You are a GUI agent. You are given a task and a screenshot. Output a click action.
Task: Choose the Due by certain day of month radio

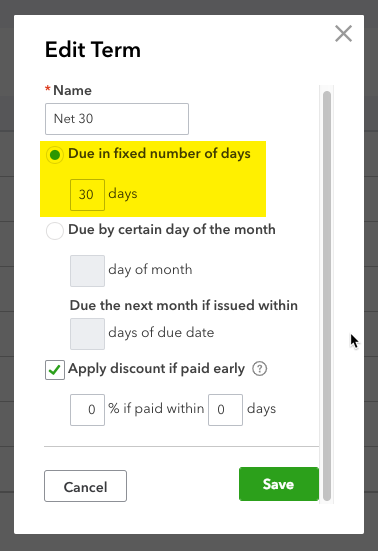pos(55,231)
